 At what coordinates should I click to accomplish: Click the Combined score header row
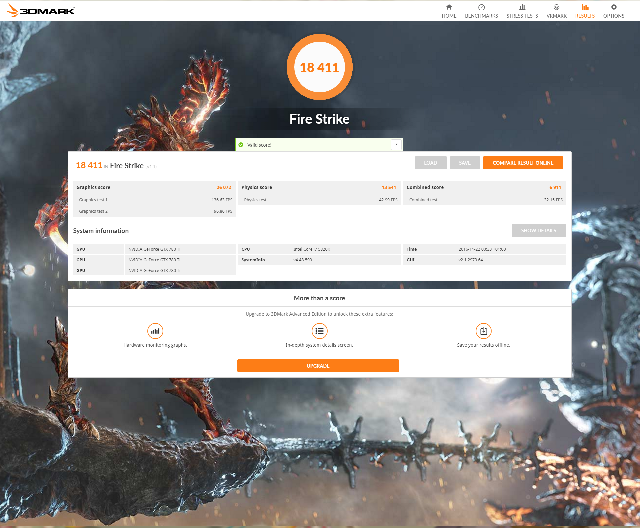(x=484, y=187)
